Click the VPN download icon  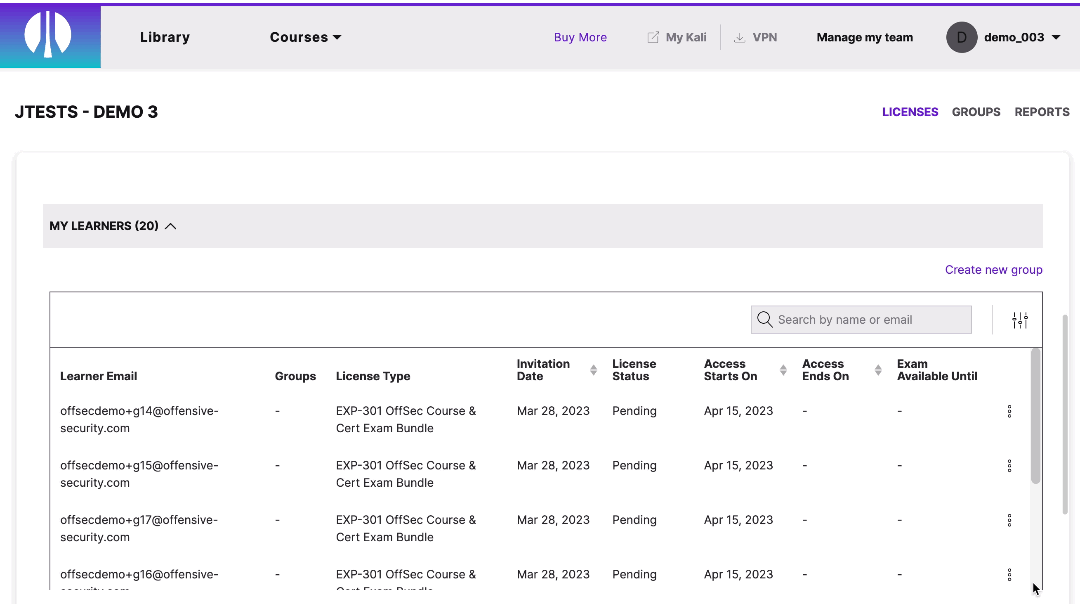coord(739,37)
